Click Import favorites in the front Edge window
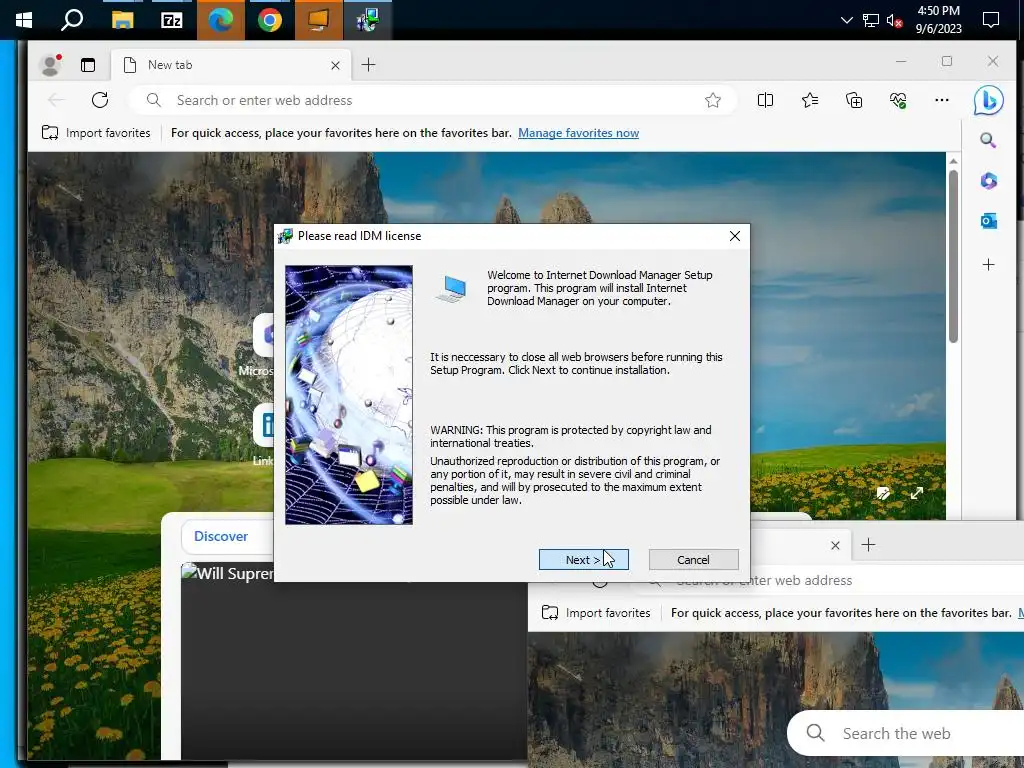This screenshot has width=1024, height=768. (x=96, y=133)
